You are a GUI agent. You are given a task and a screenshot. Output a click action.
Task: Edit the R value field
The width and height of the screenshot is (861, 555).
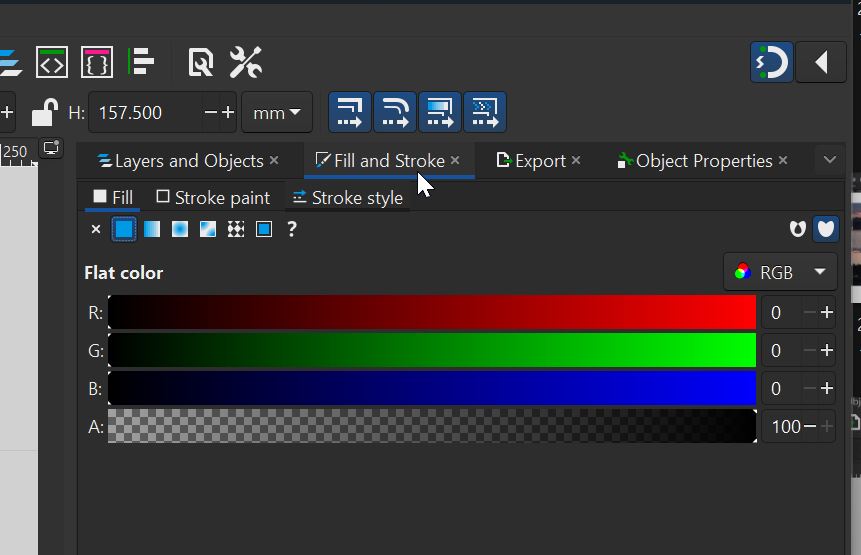tap(780, 312)
